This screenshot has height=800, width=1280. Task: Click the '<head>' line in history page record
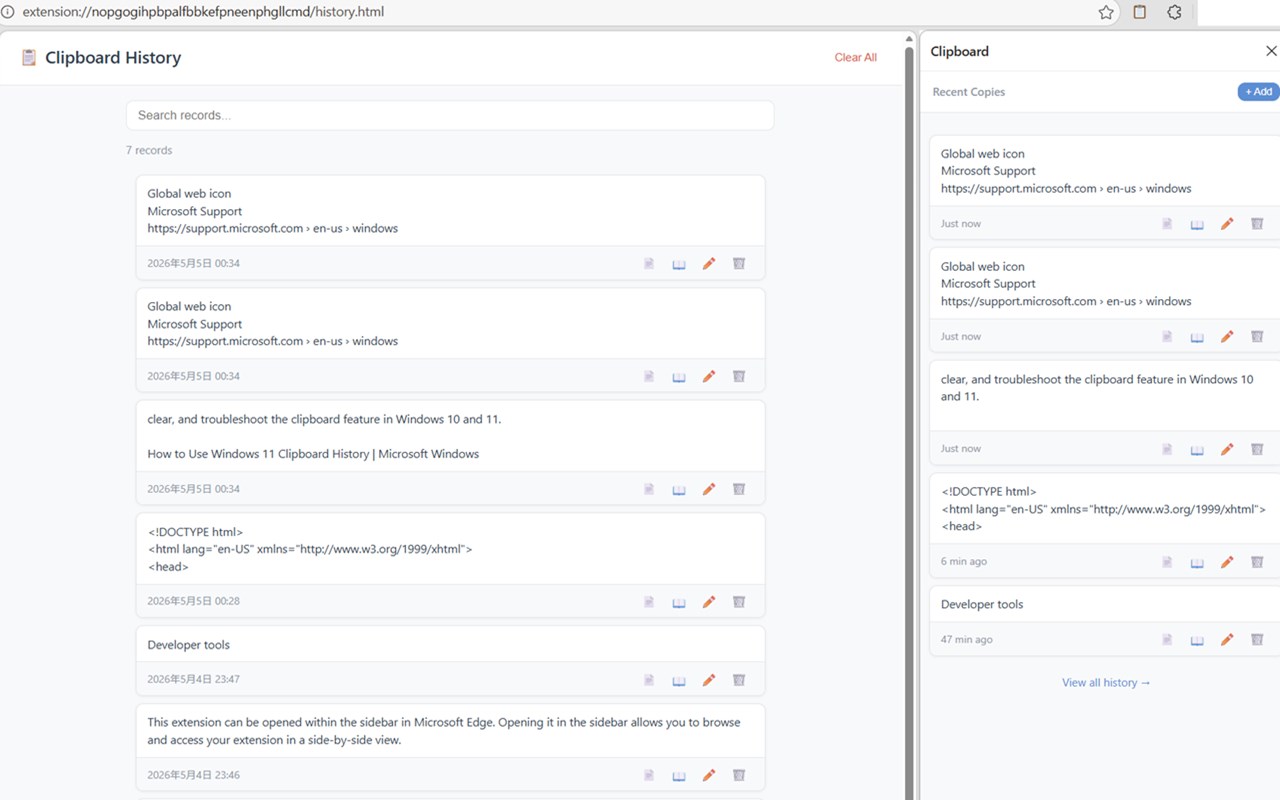tap(168, 567)
